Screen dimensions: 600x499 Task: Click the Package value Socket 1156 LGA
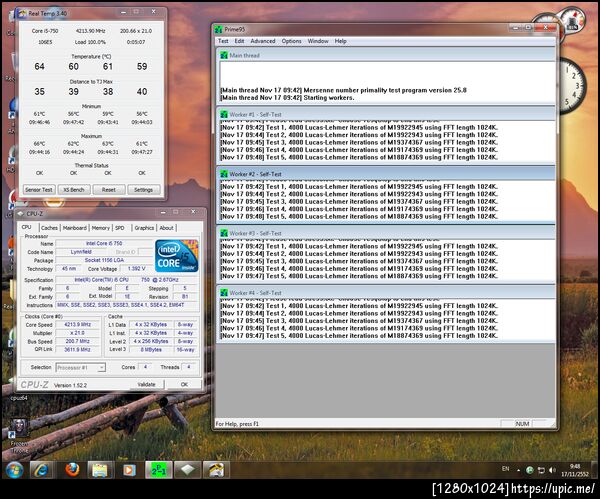[x=104, y=260]
